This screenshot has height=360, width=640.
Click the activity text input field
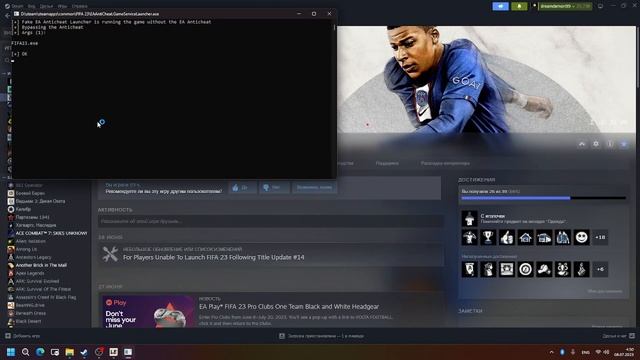tap(271, 221)
